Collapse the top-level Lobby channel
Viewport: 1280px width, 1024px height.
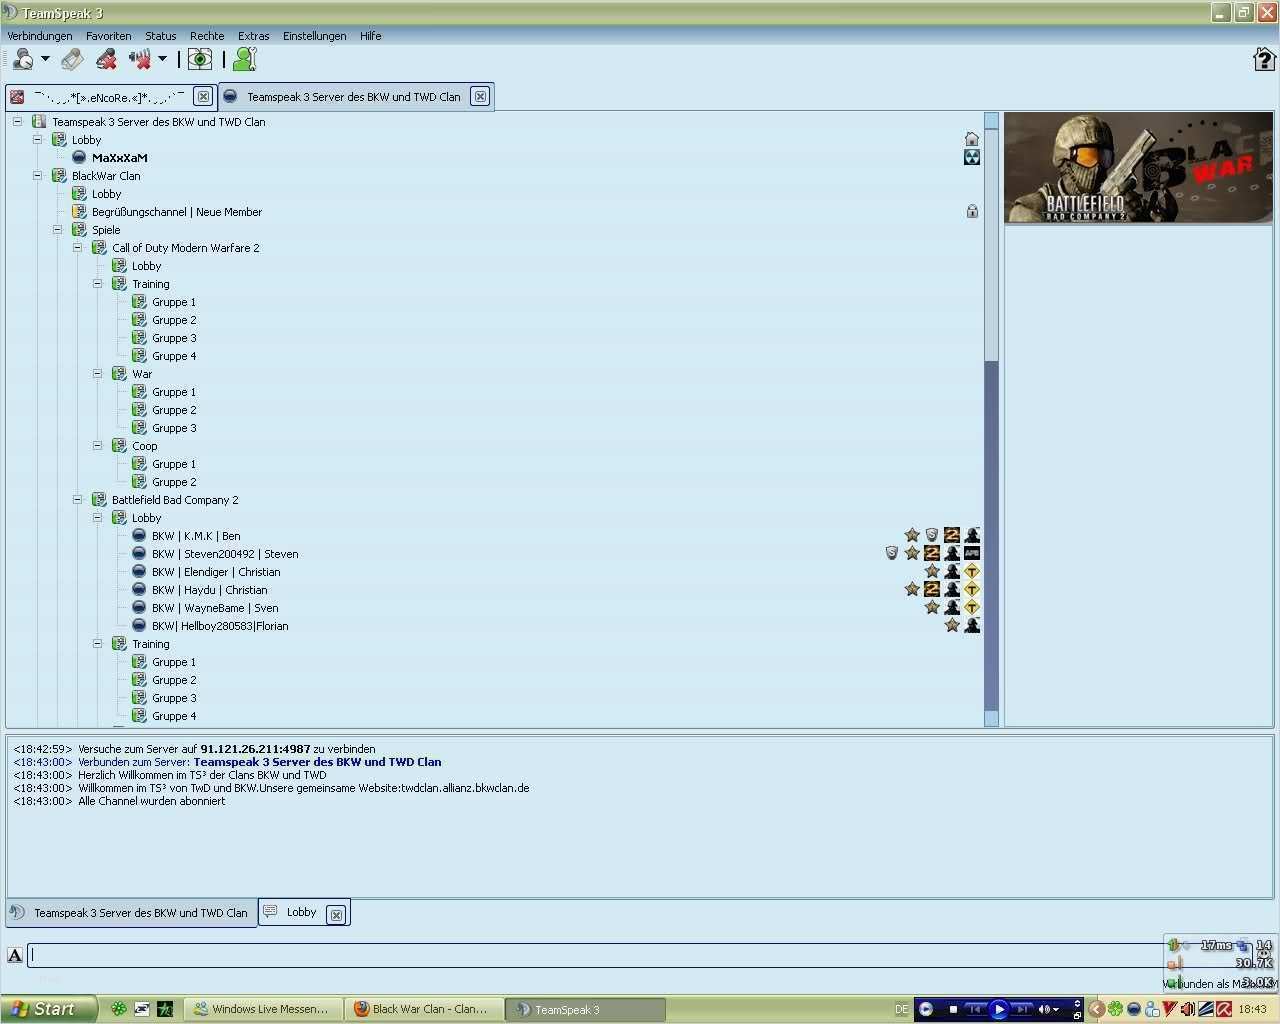[37, 140]
